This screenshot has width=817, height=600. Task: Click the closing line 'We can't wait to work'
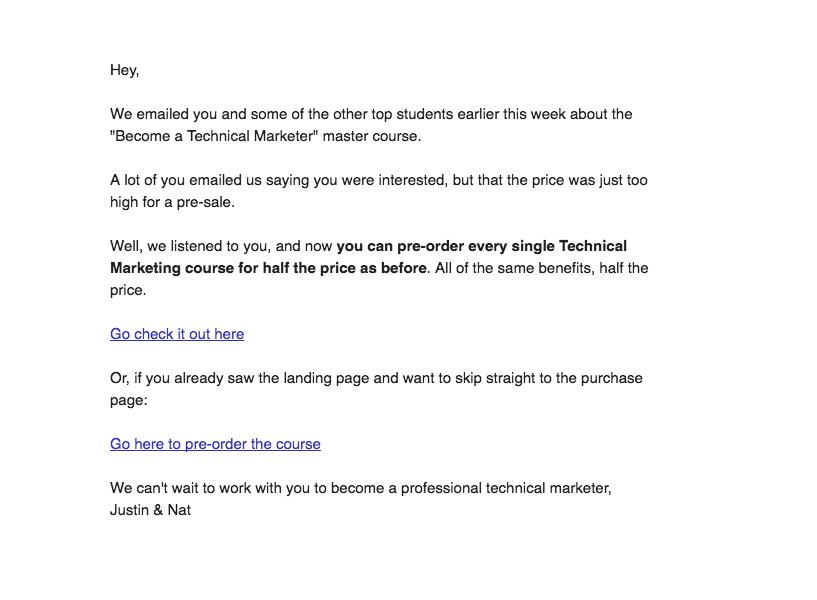(361, 488)
